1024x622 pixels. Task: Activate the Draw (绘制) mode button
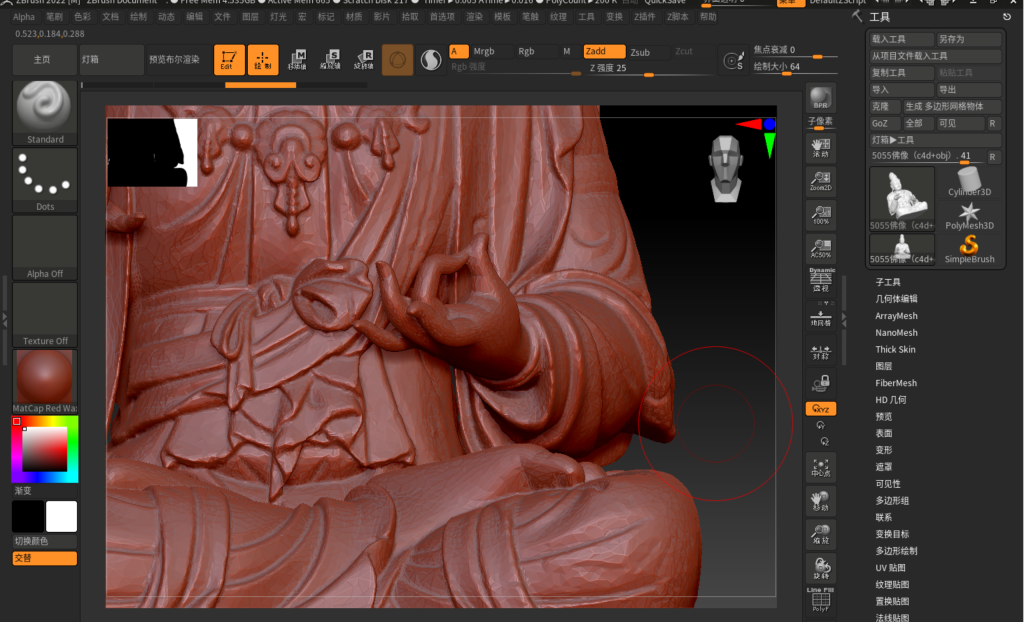263,59
